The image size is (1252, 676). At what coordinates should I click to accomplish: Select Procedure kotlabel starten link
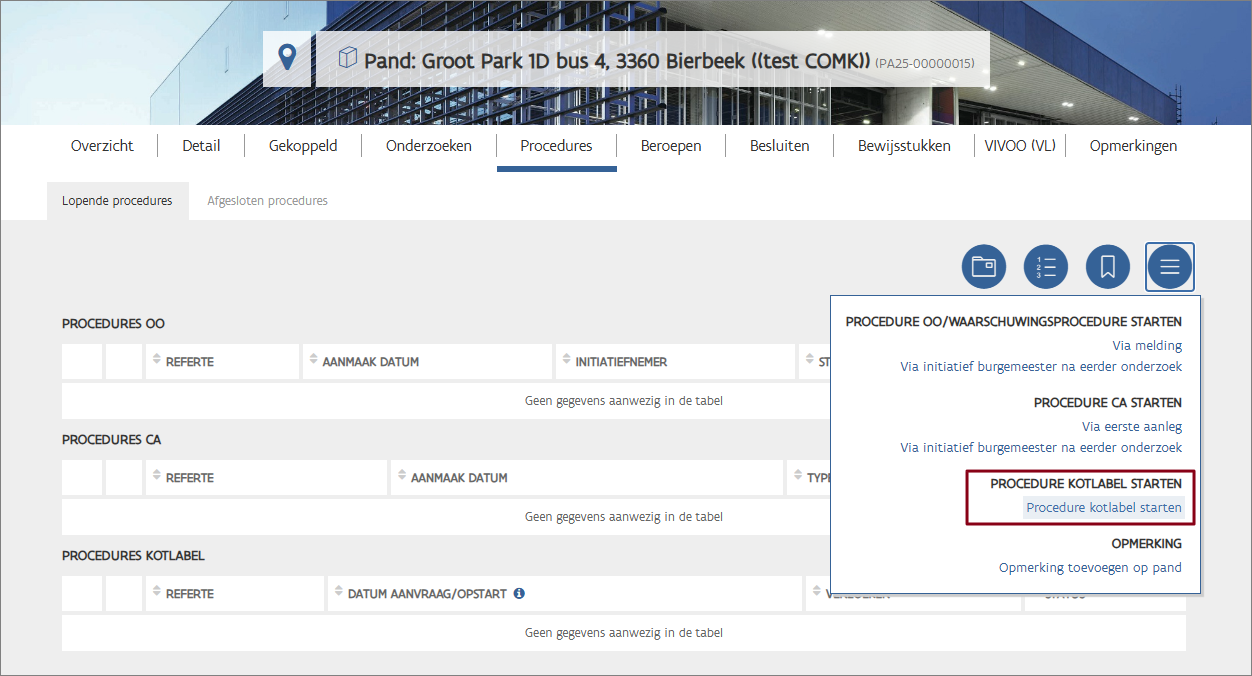point(1104,508)
